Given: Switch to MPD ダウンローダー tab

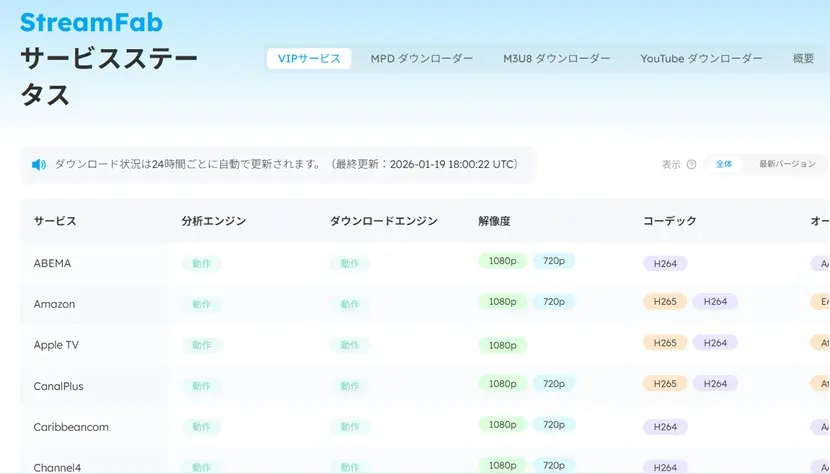Looking at the screenshot, I should pos(421,59).
